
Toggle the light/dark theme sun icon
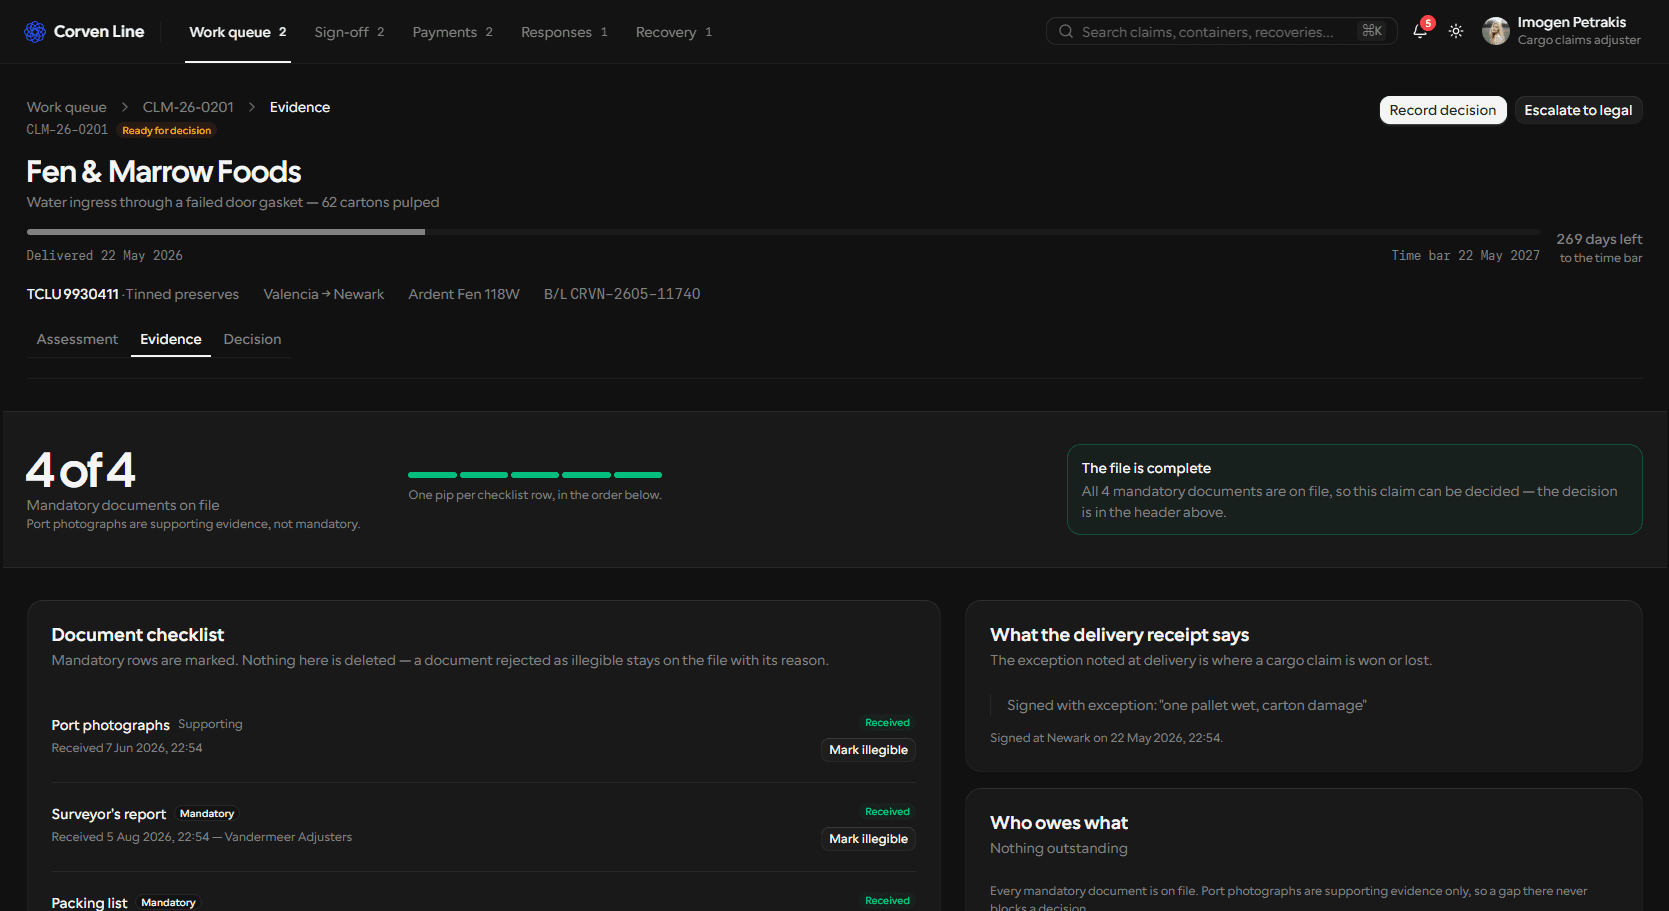pyautogui.click(x=1456, y=31)
